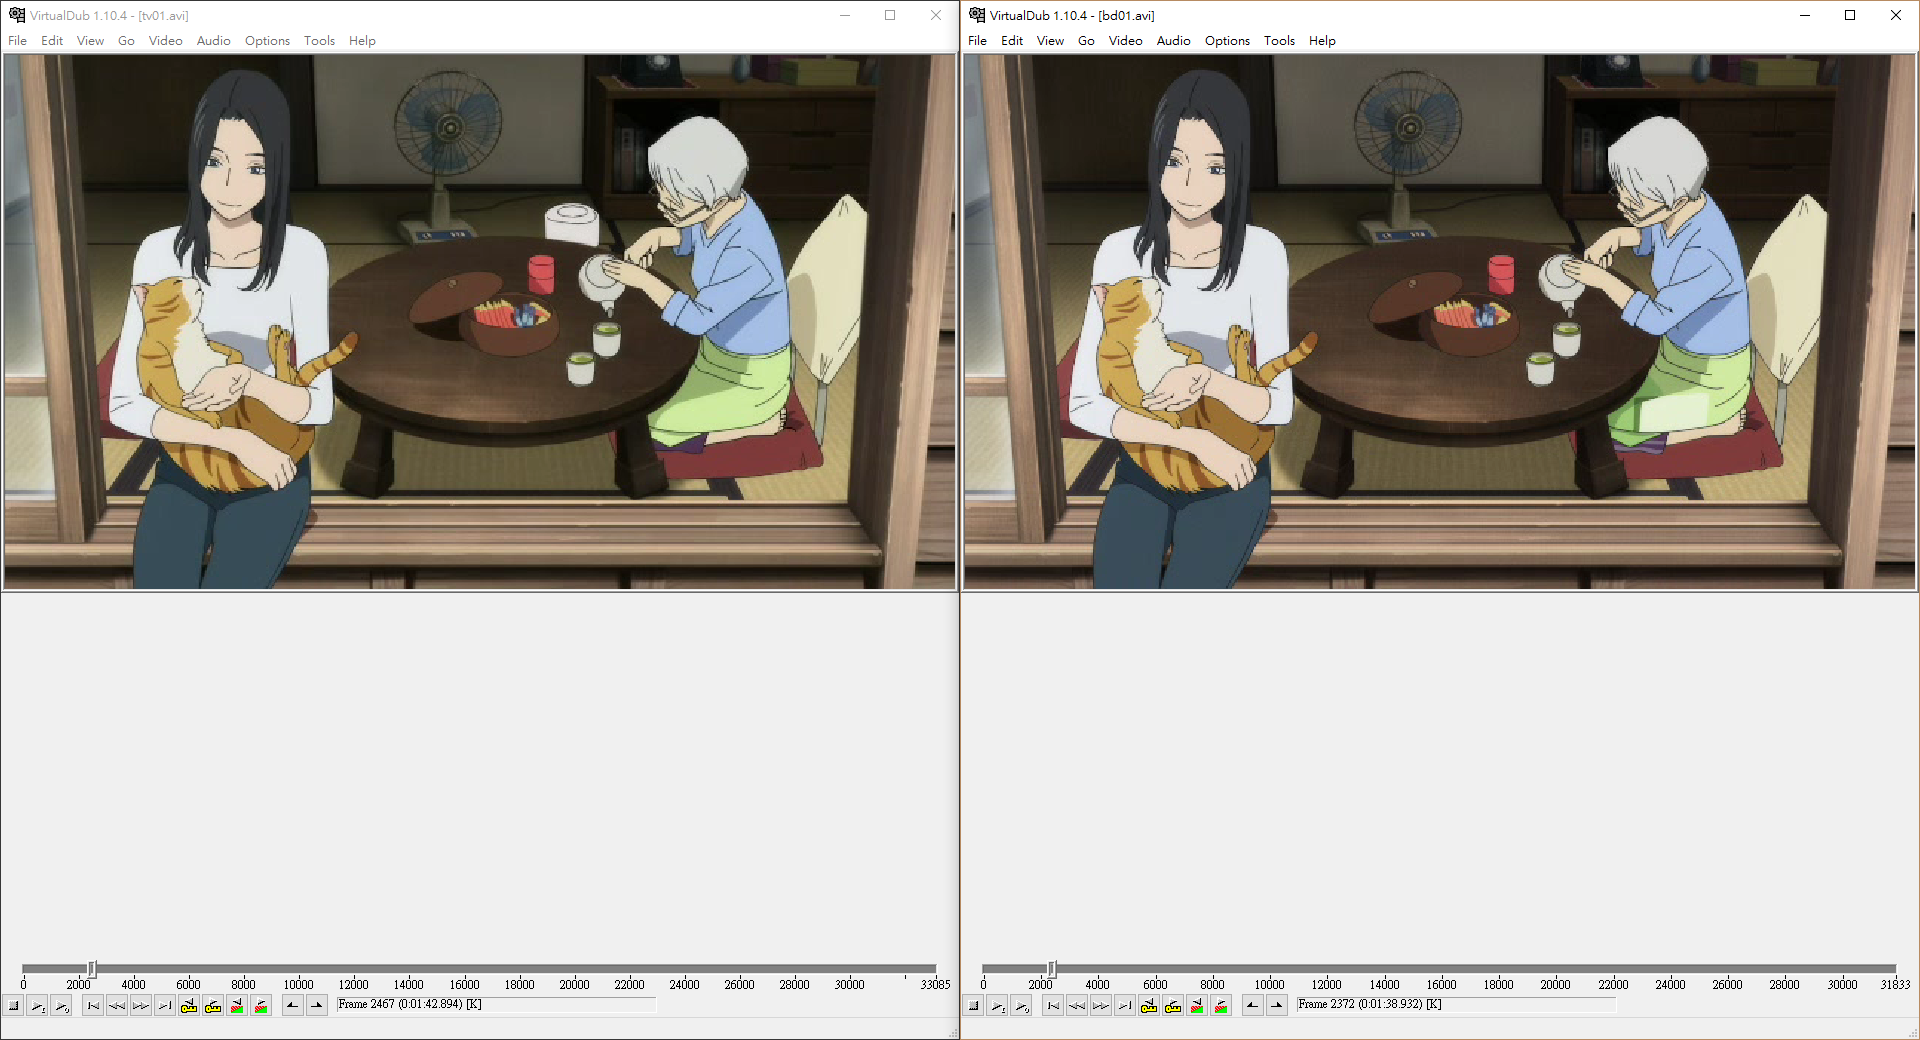This screenshot has width=1920, height=1040.
Task: Open File menu in bd01.avi window
Action: [x=978, y=41]
